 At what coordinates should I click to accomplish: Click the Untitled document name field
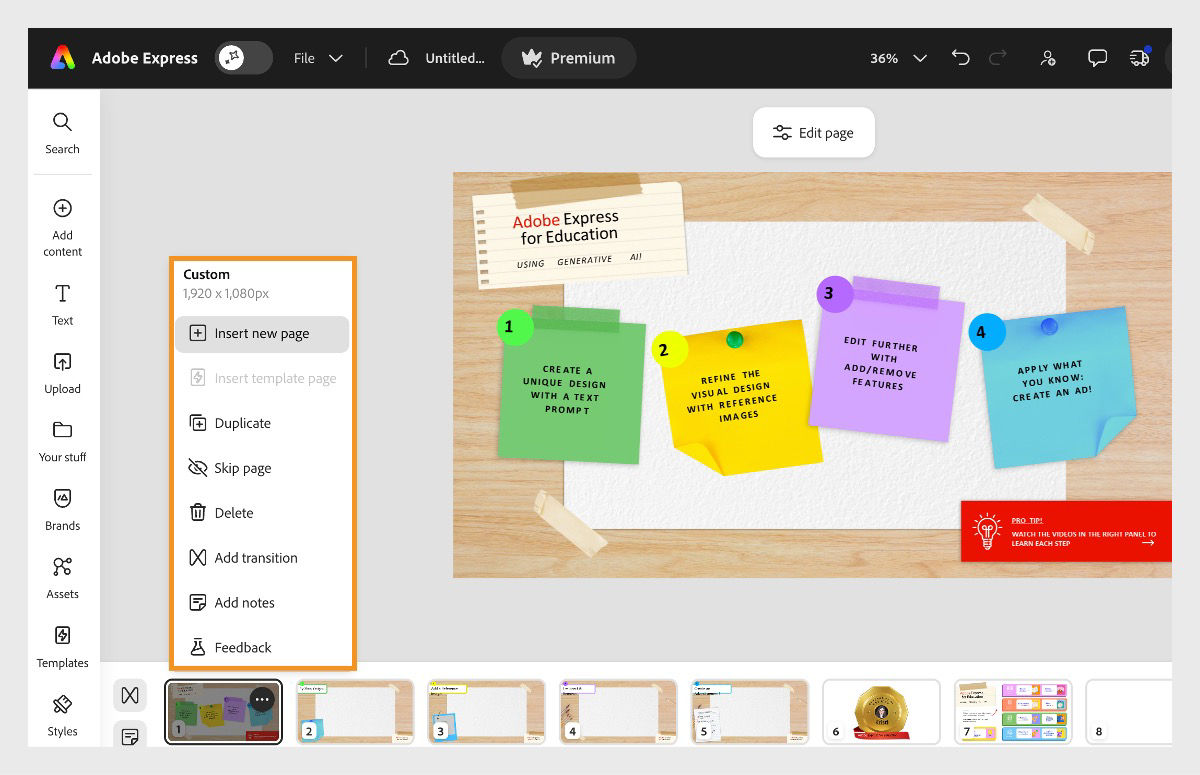[455, 58]
